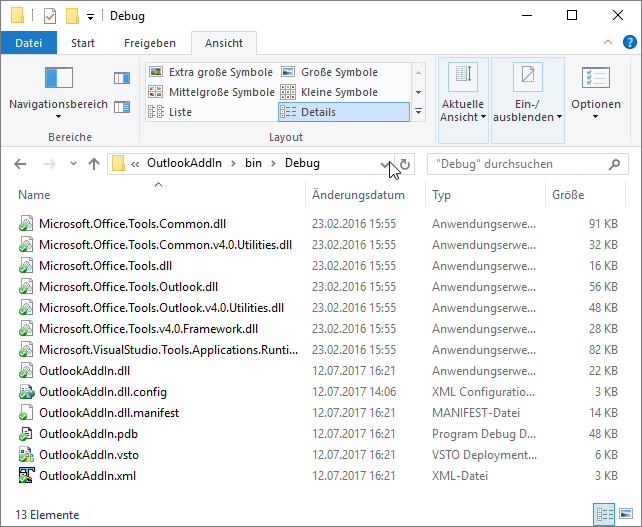Select the Ansicht ribbon tab
Viewport: 642px width, 527px height.
[x=224, y=43]
